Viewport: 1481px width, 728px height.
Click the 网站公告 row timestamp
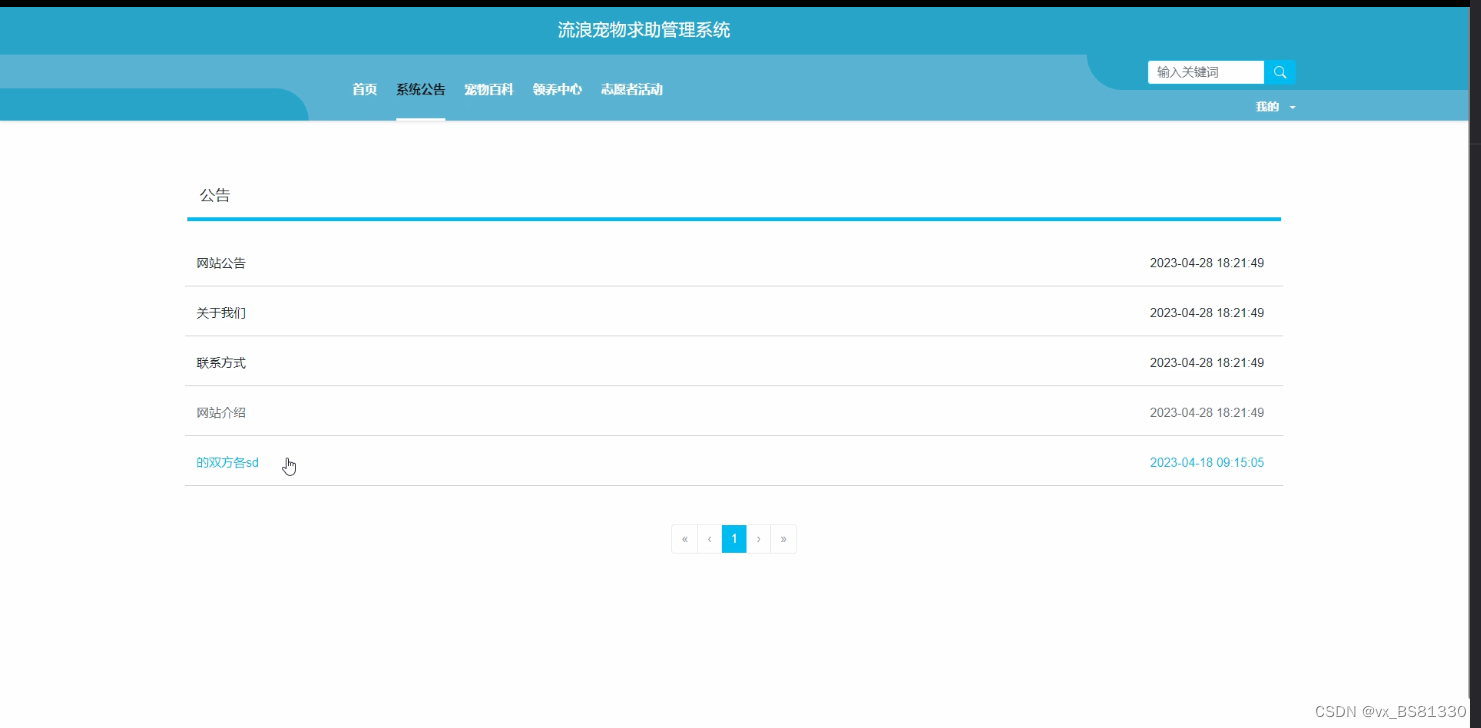[x=1207, y=263]
